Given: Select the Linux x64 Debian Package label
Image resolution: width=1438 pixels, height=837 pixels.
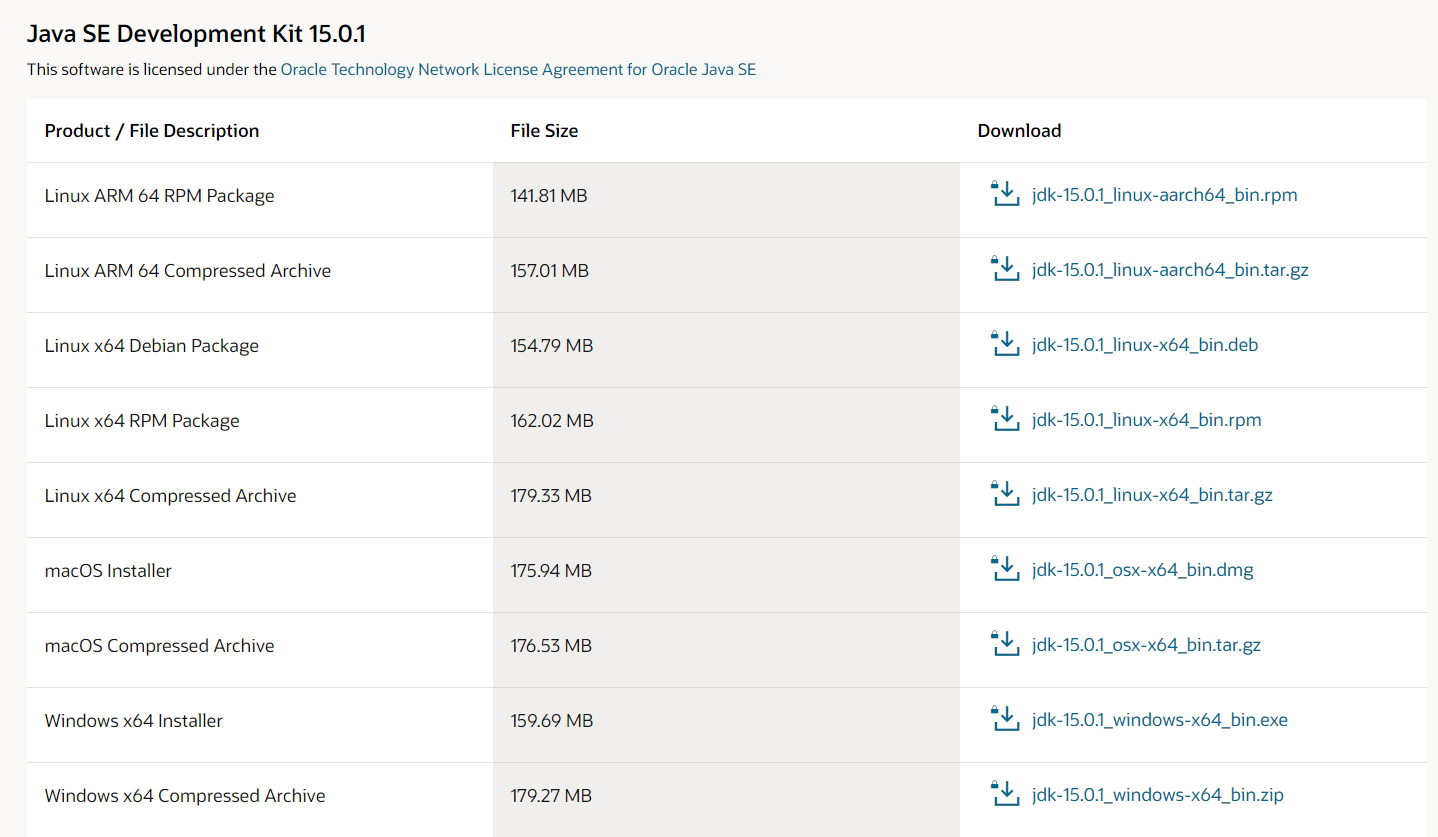Looking at the screenshot, I should 152,346.
